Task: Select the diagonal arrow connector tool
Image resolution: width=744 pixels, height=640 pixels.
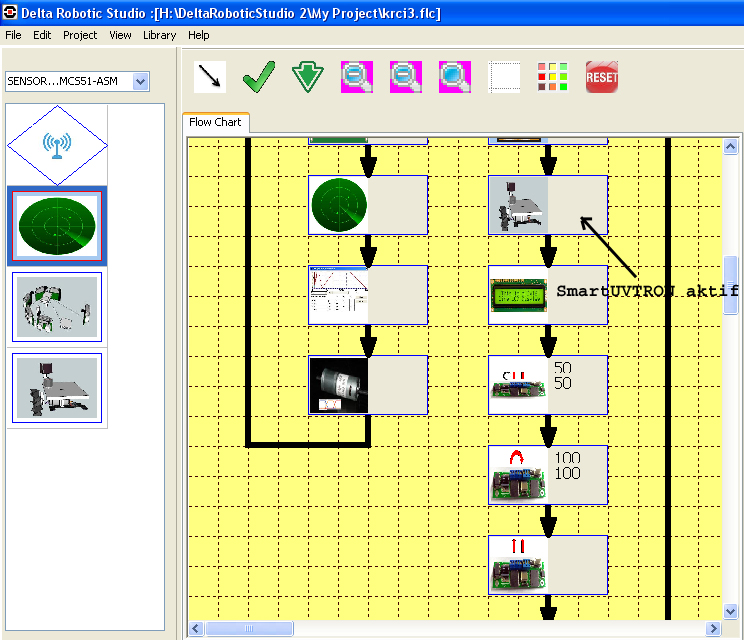Action: [x=210, y=77]
